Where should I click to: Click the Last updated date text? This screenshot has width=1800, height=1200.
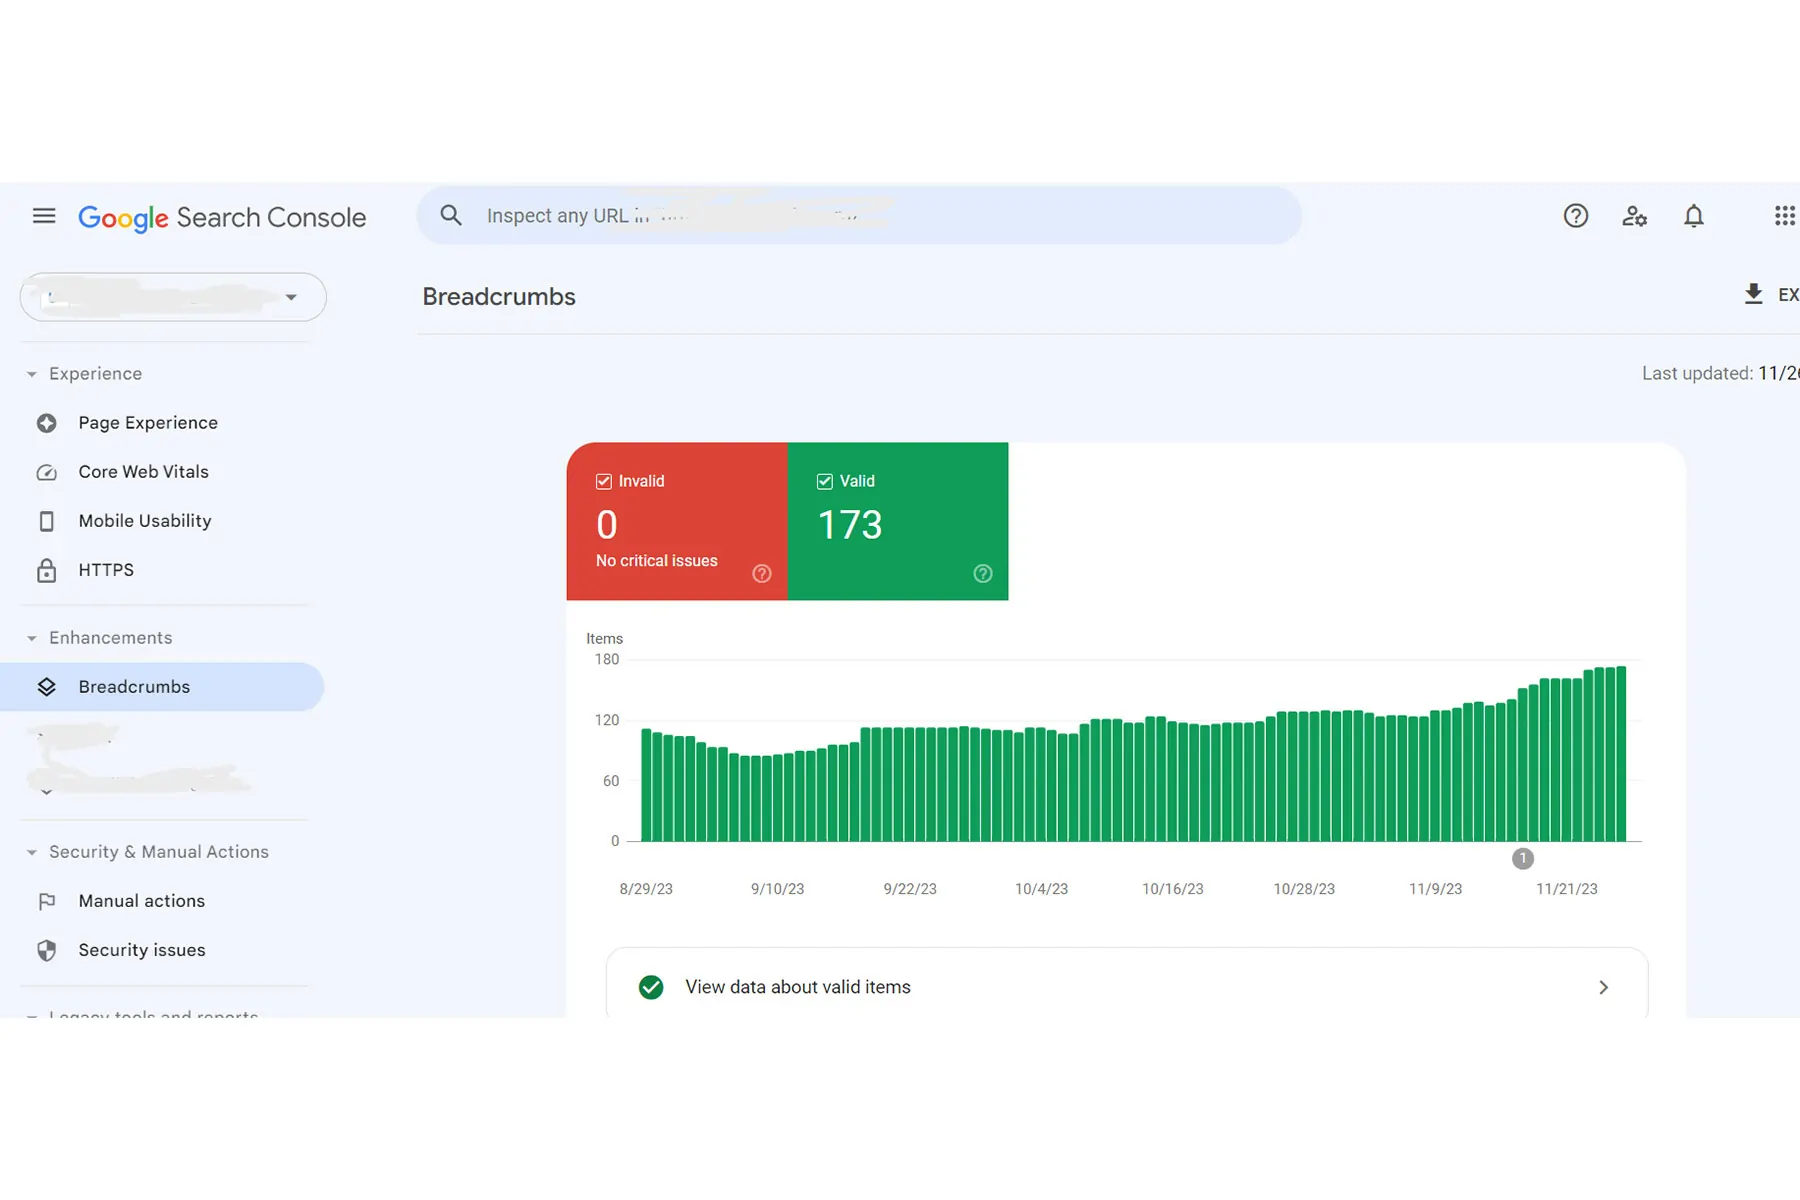tap(1720, 373)
